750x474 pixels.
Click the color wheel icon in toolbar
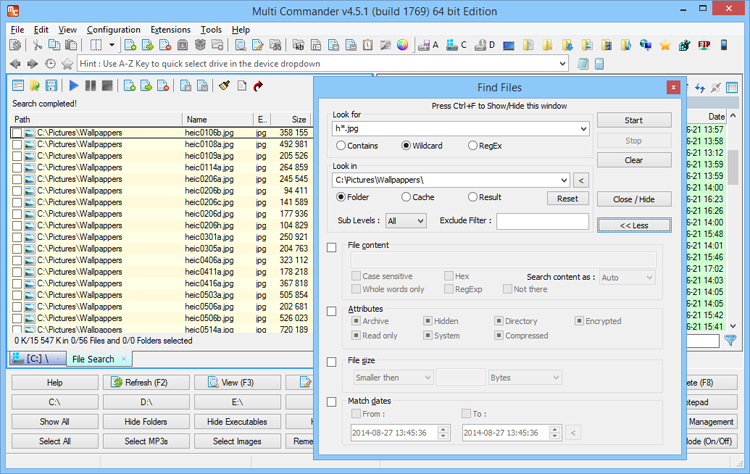[403, 45]
